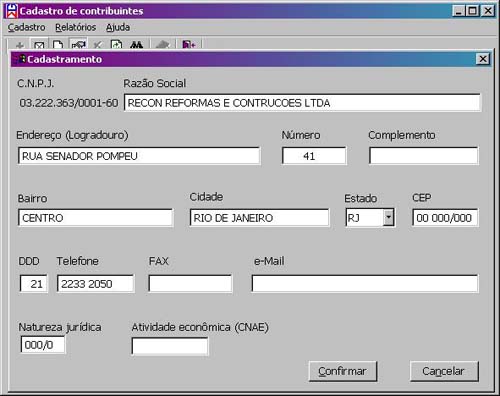Image resolution: width=500 pixels, height=396 pixels.
Task: Click the DDD field showing 21
Action: click(34, 284)
